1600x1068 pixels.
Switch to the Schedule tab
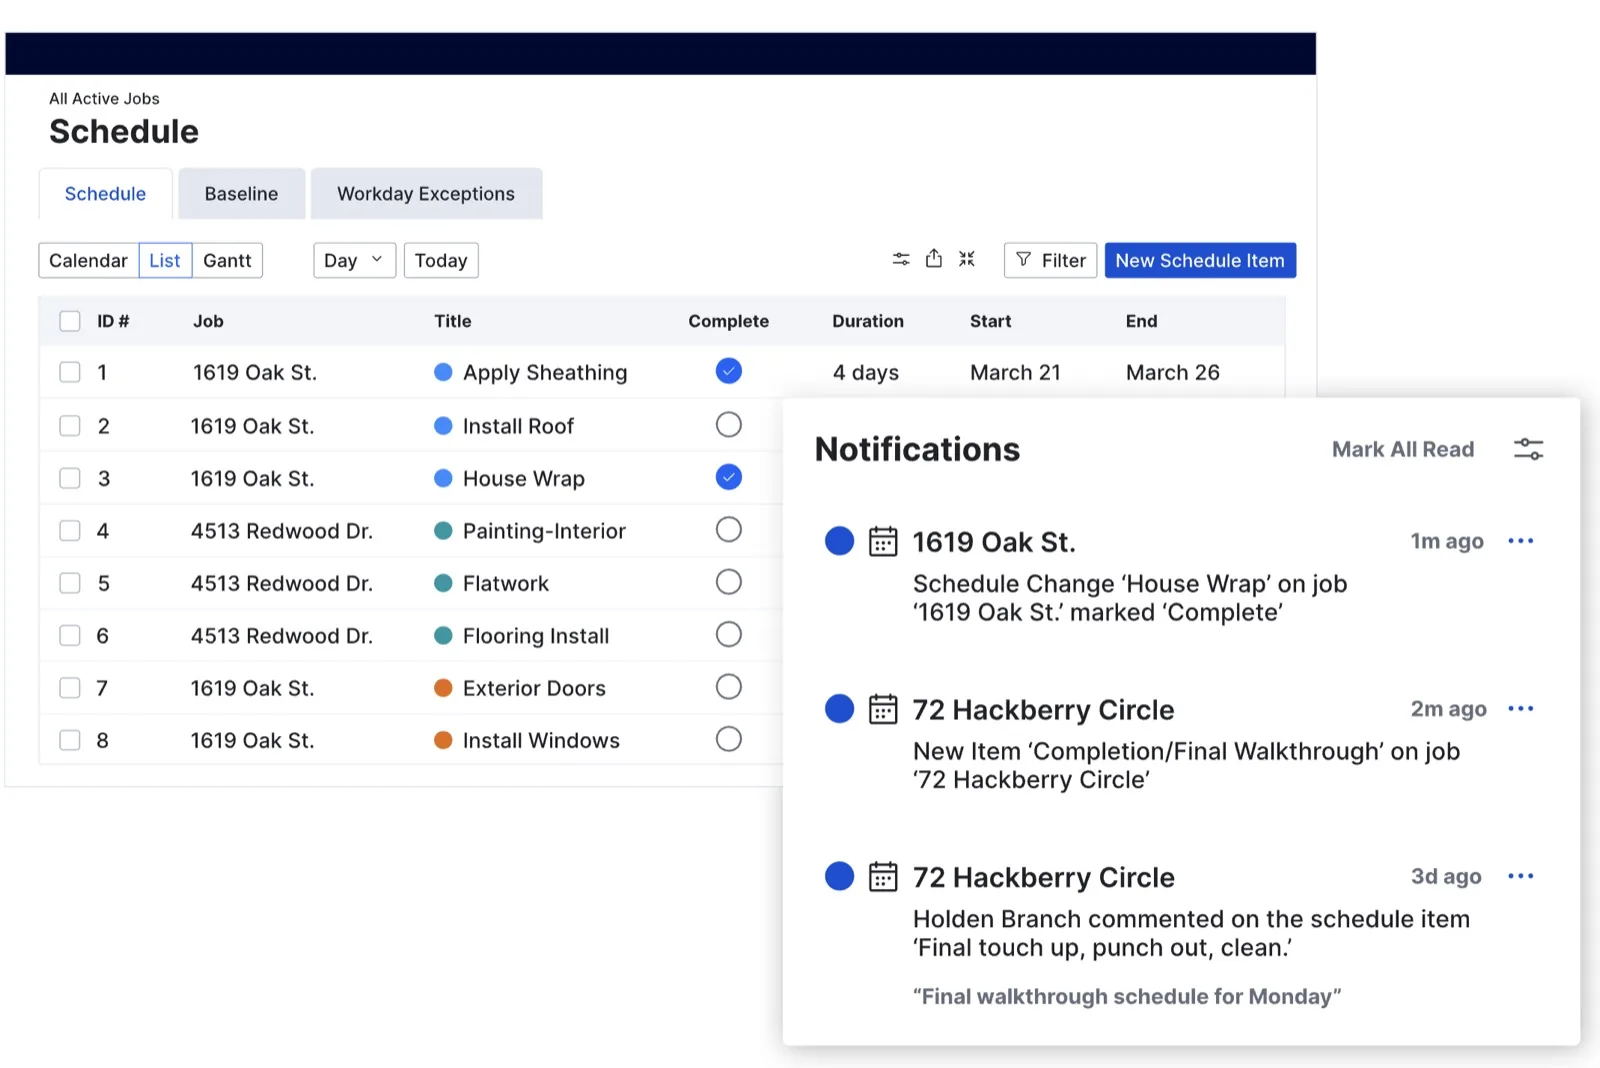[105, 194]
